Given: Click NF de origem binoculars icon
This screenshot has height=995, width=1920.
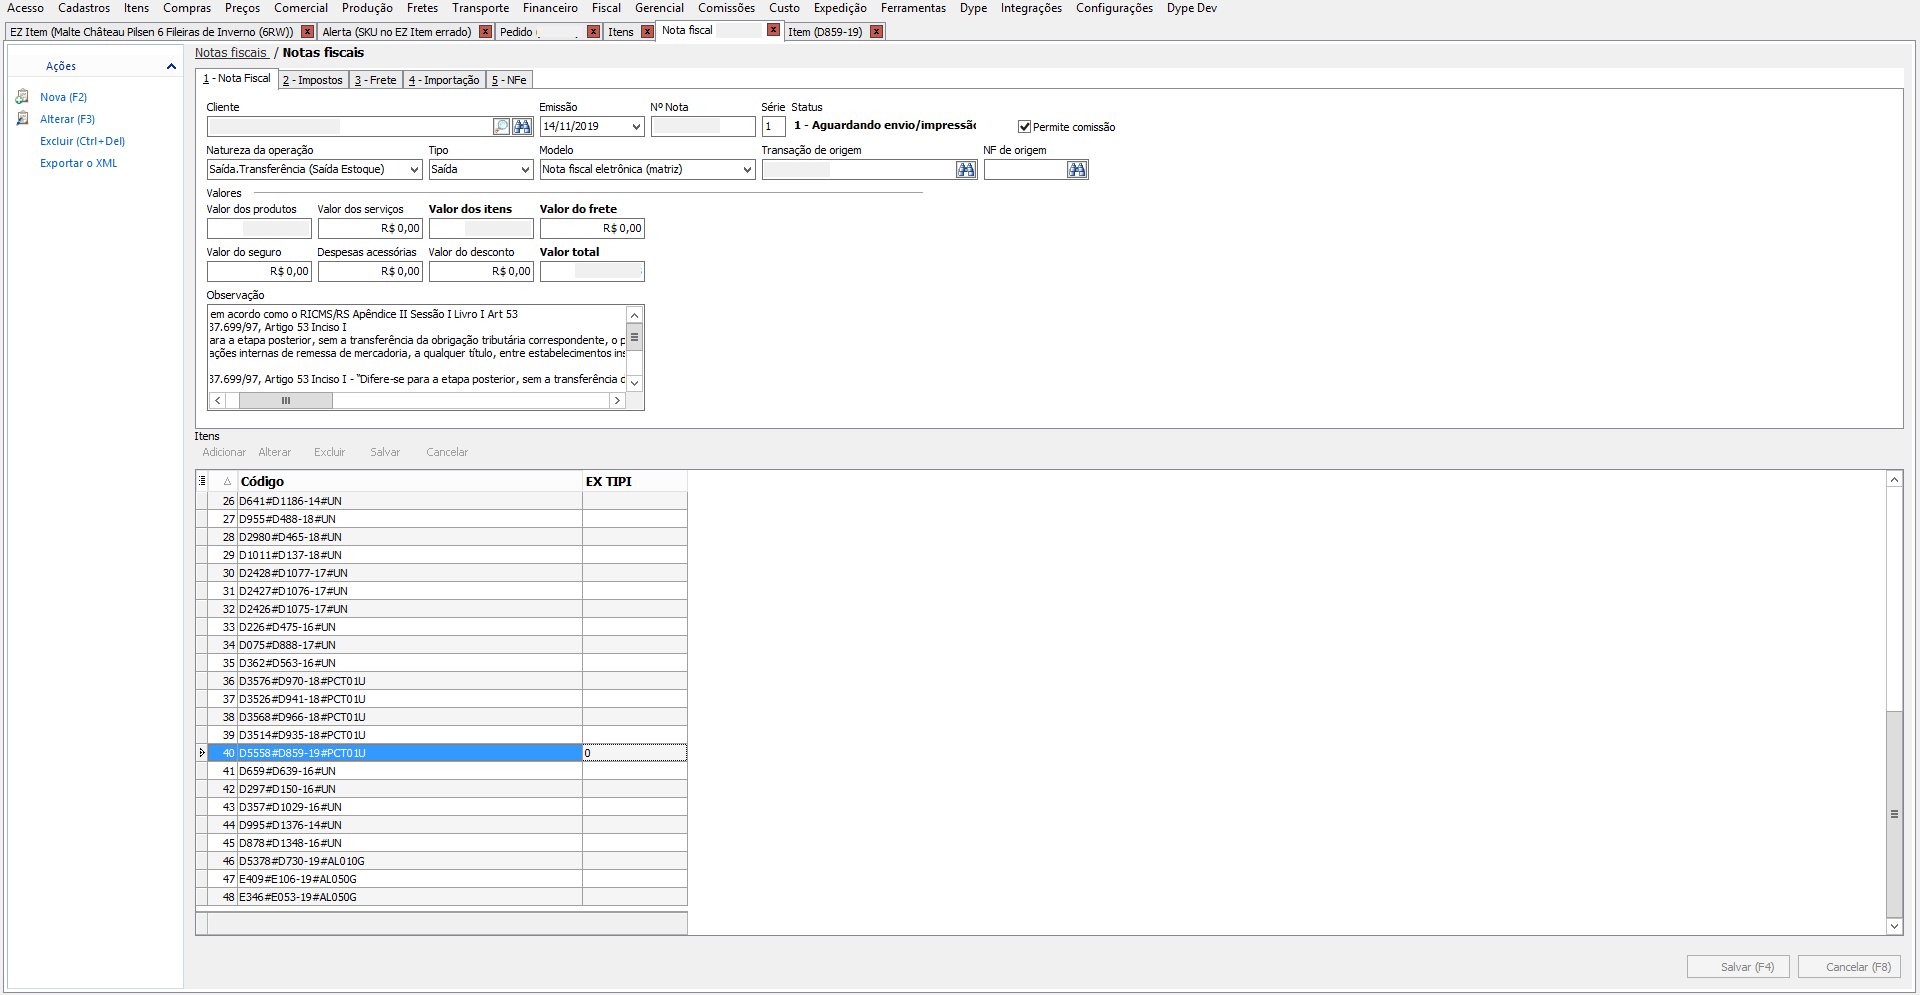Looking at the screenshot, I should (1077, 170).
